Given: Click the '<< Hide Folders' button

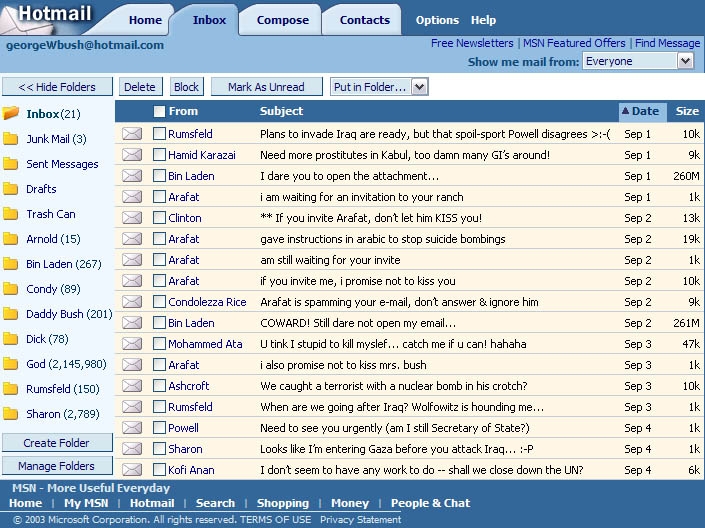Looking at the screenshot, I should coord(57,87).
